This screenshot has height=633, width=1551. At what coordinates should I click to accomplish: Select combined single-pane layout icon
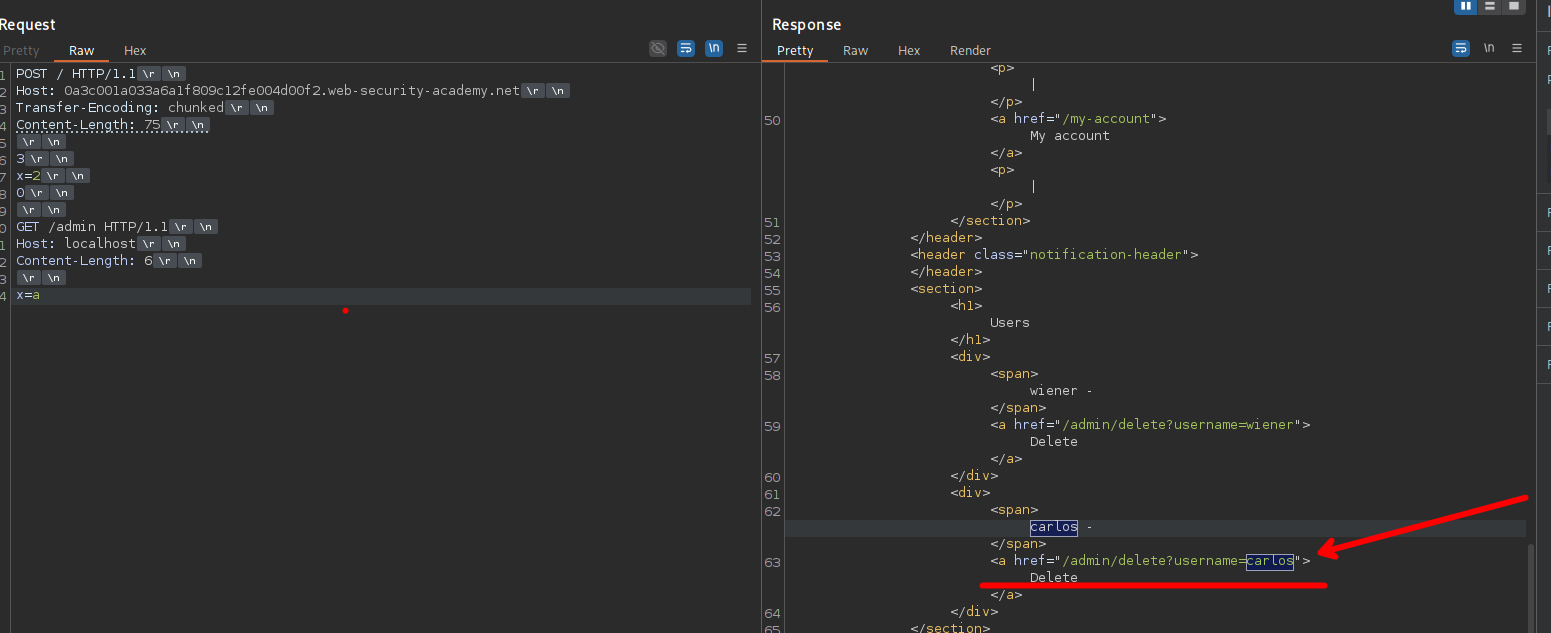[1514, 6]
